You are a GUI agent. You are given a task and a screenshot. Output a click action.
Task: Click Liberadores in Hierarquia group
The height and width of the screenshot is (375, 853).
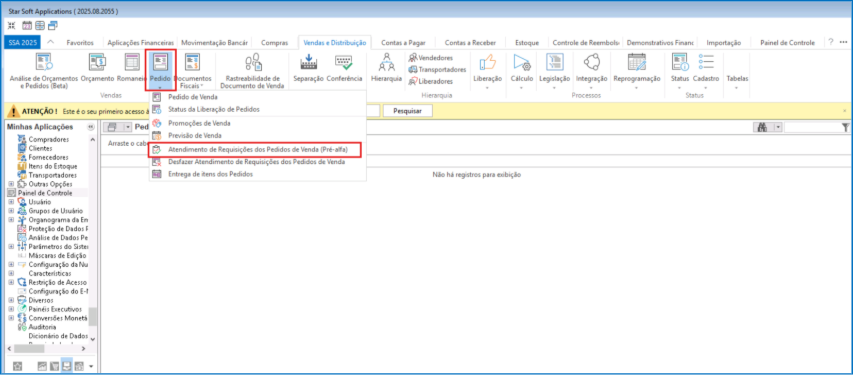tap(430, 81)
